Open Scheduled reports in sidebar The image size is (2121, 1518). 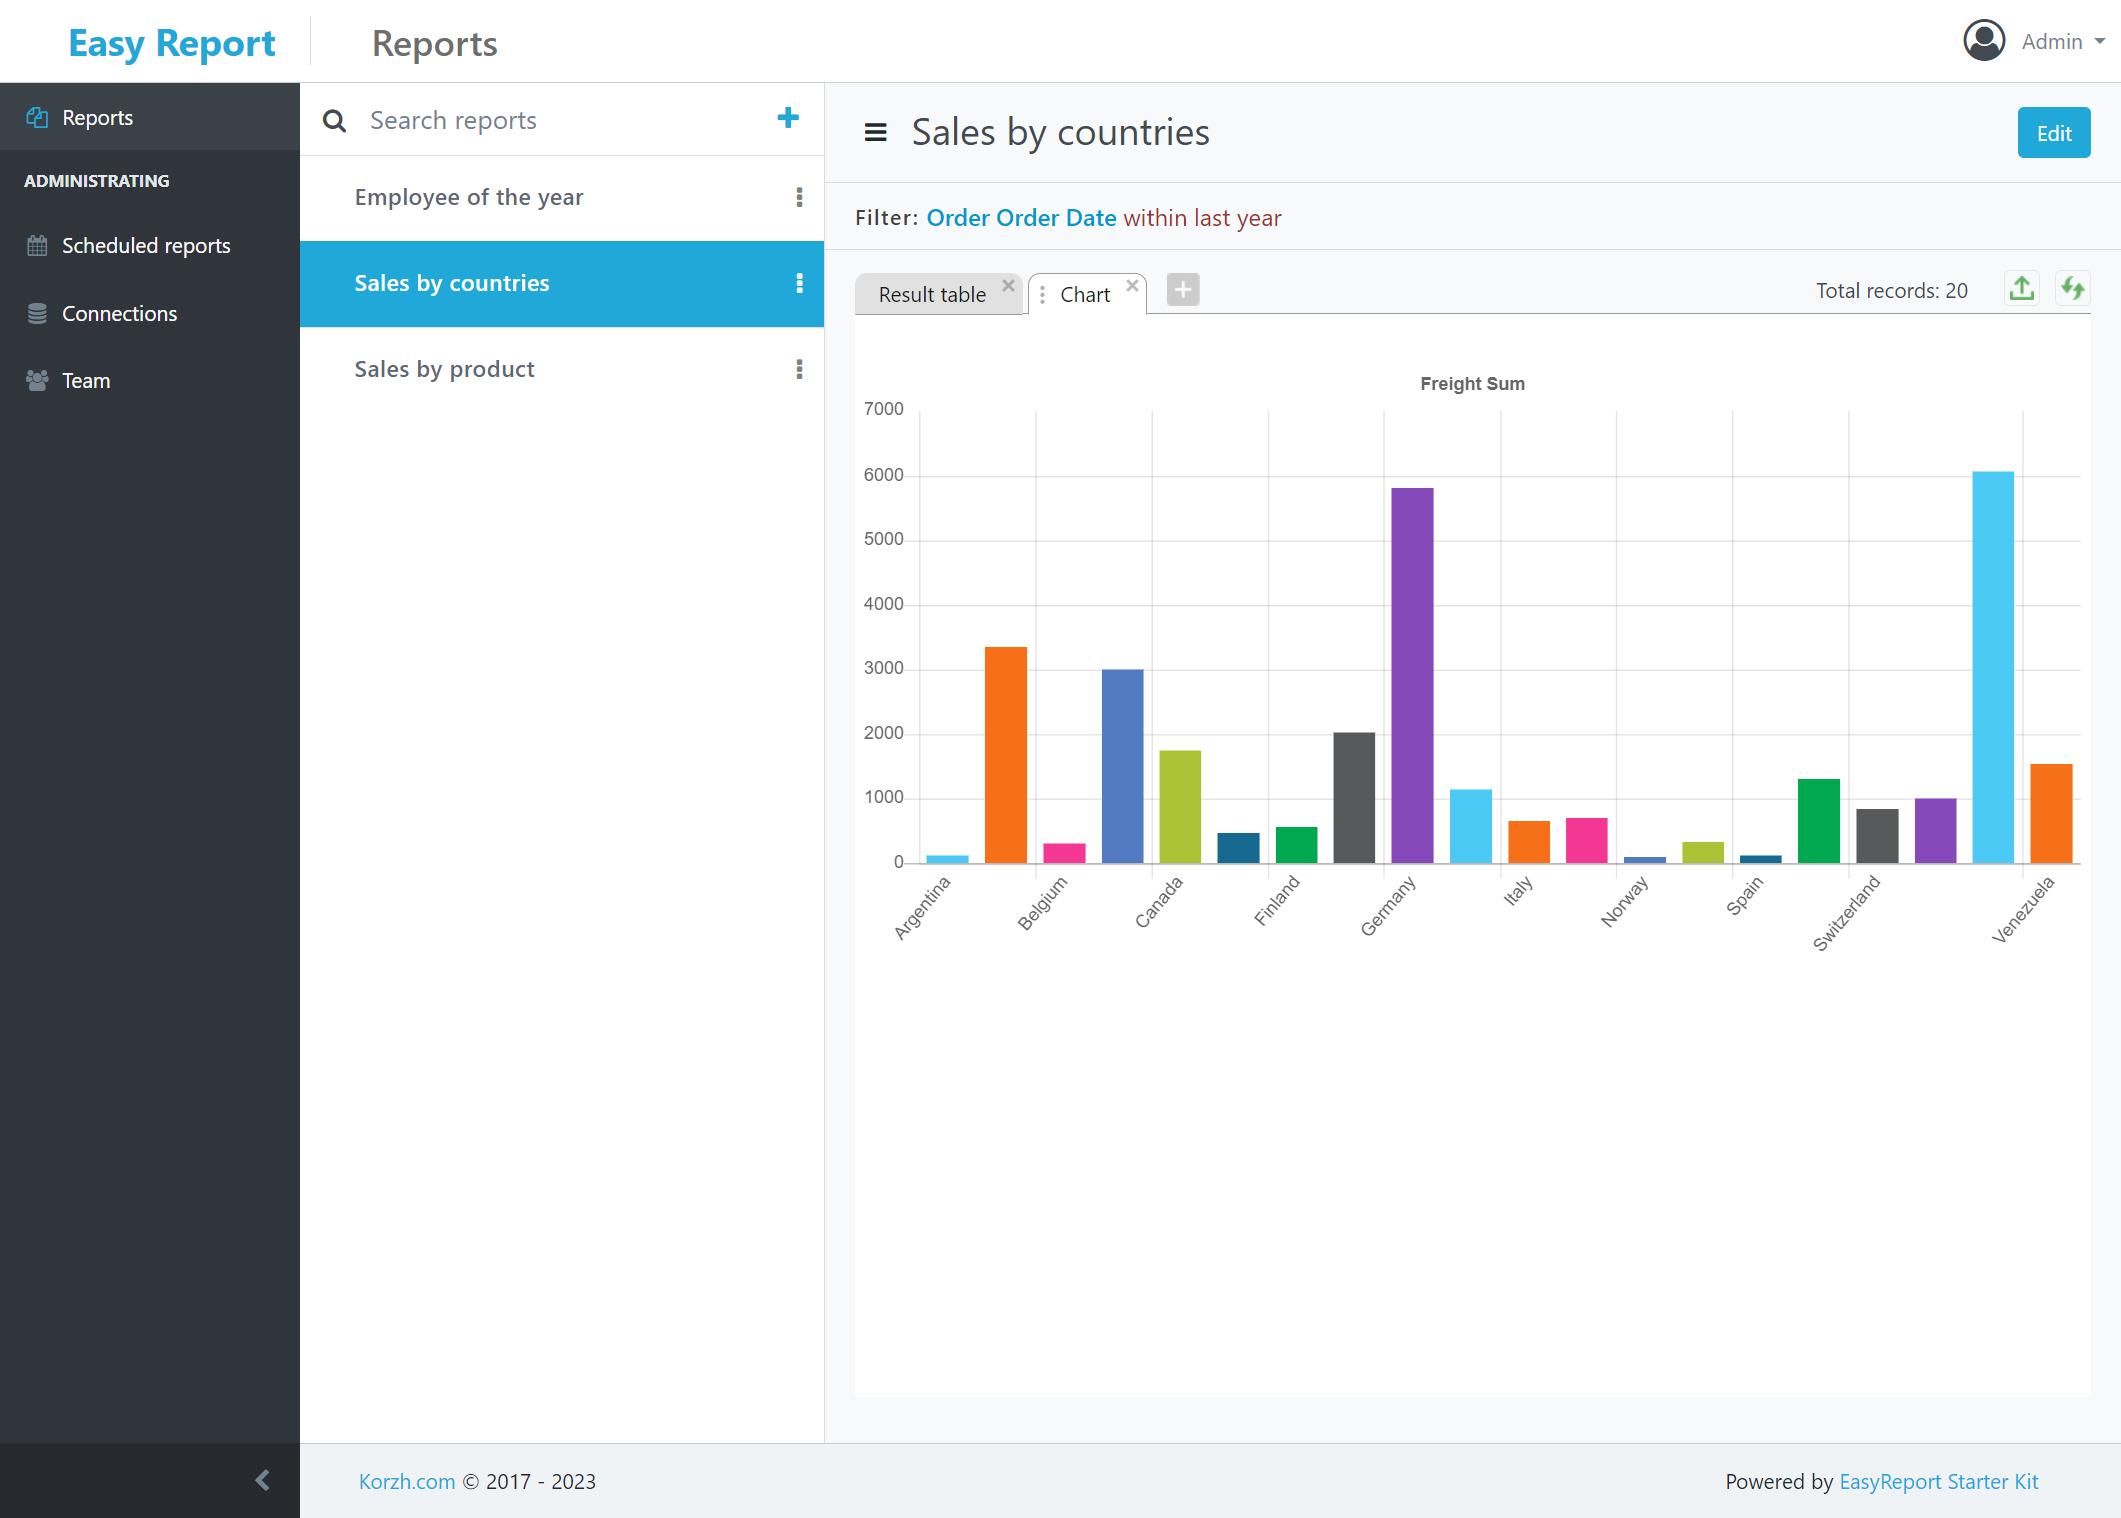146,246
